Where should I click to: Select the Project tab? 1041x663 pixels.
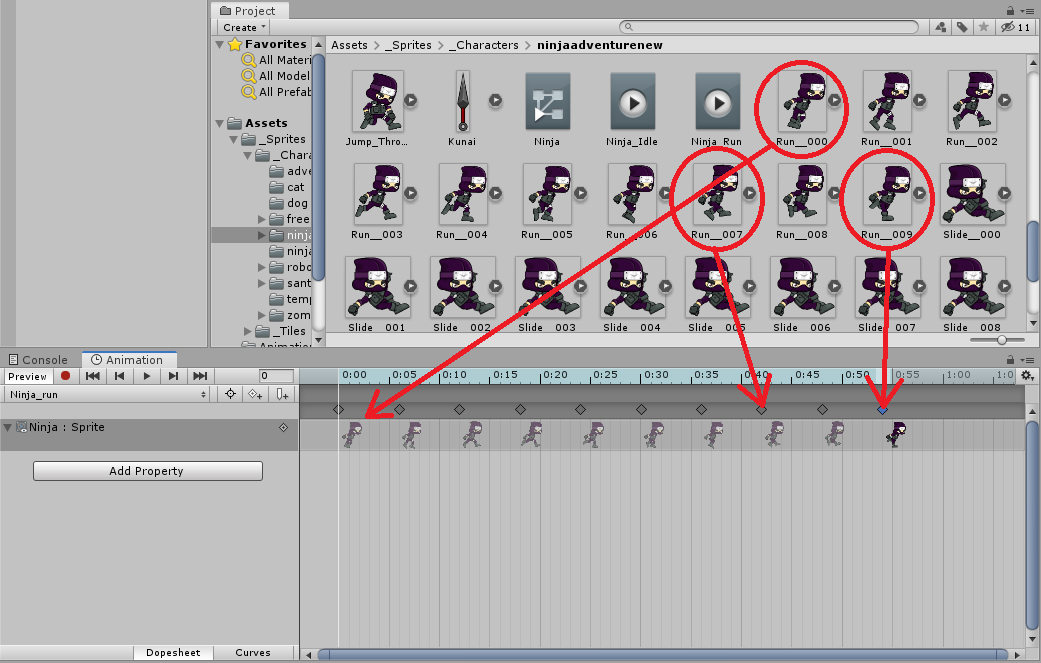tap(249, 11)
